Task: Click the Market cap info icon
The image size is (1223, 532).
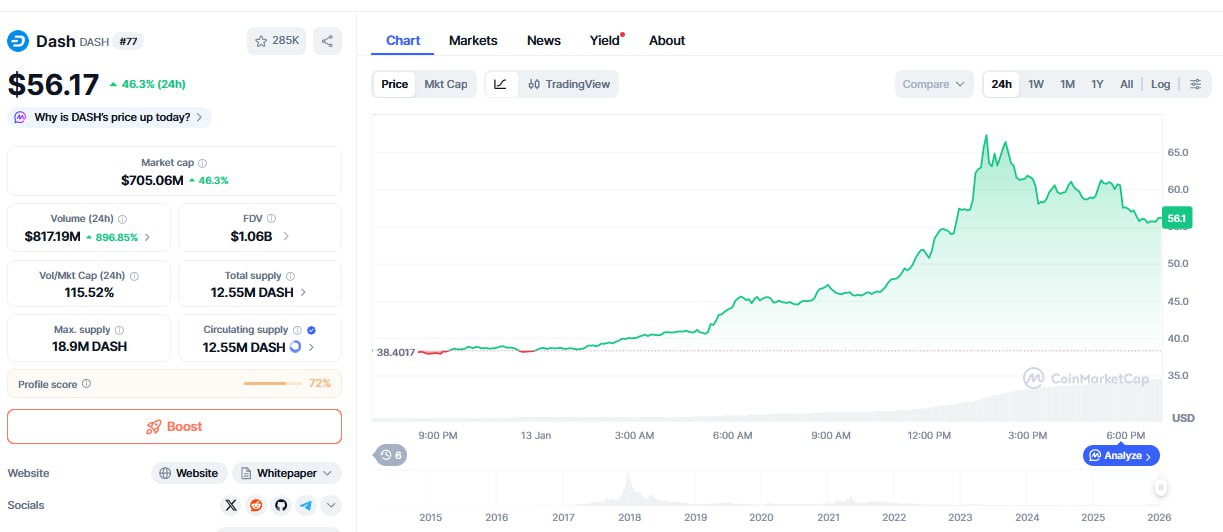Action: click(203, 163)
